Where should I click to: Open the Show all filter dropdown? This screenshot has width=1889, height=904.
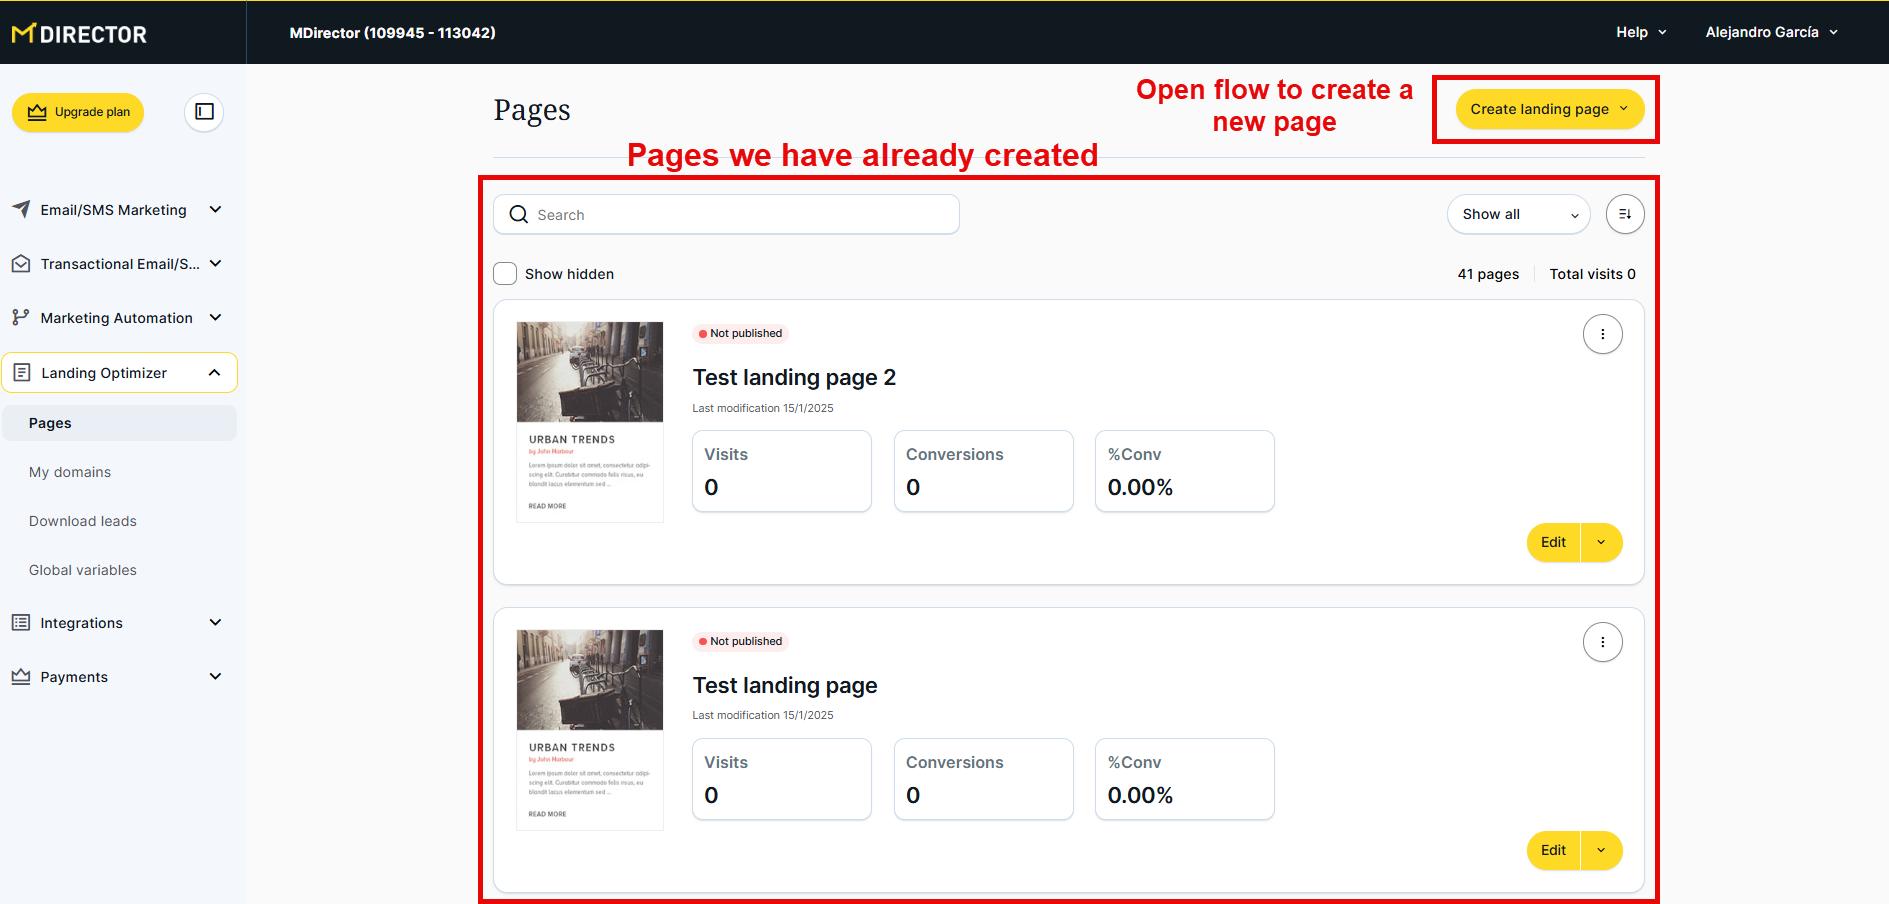pyautogui.click(x=1517, y=214)
